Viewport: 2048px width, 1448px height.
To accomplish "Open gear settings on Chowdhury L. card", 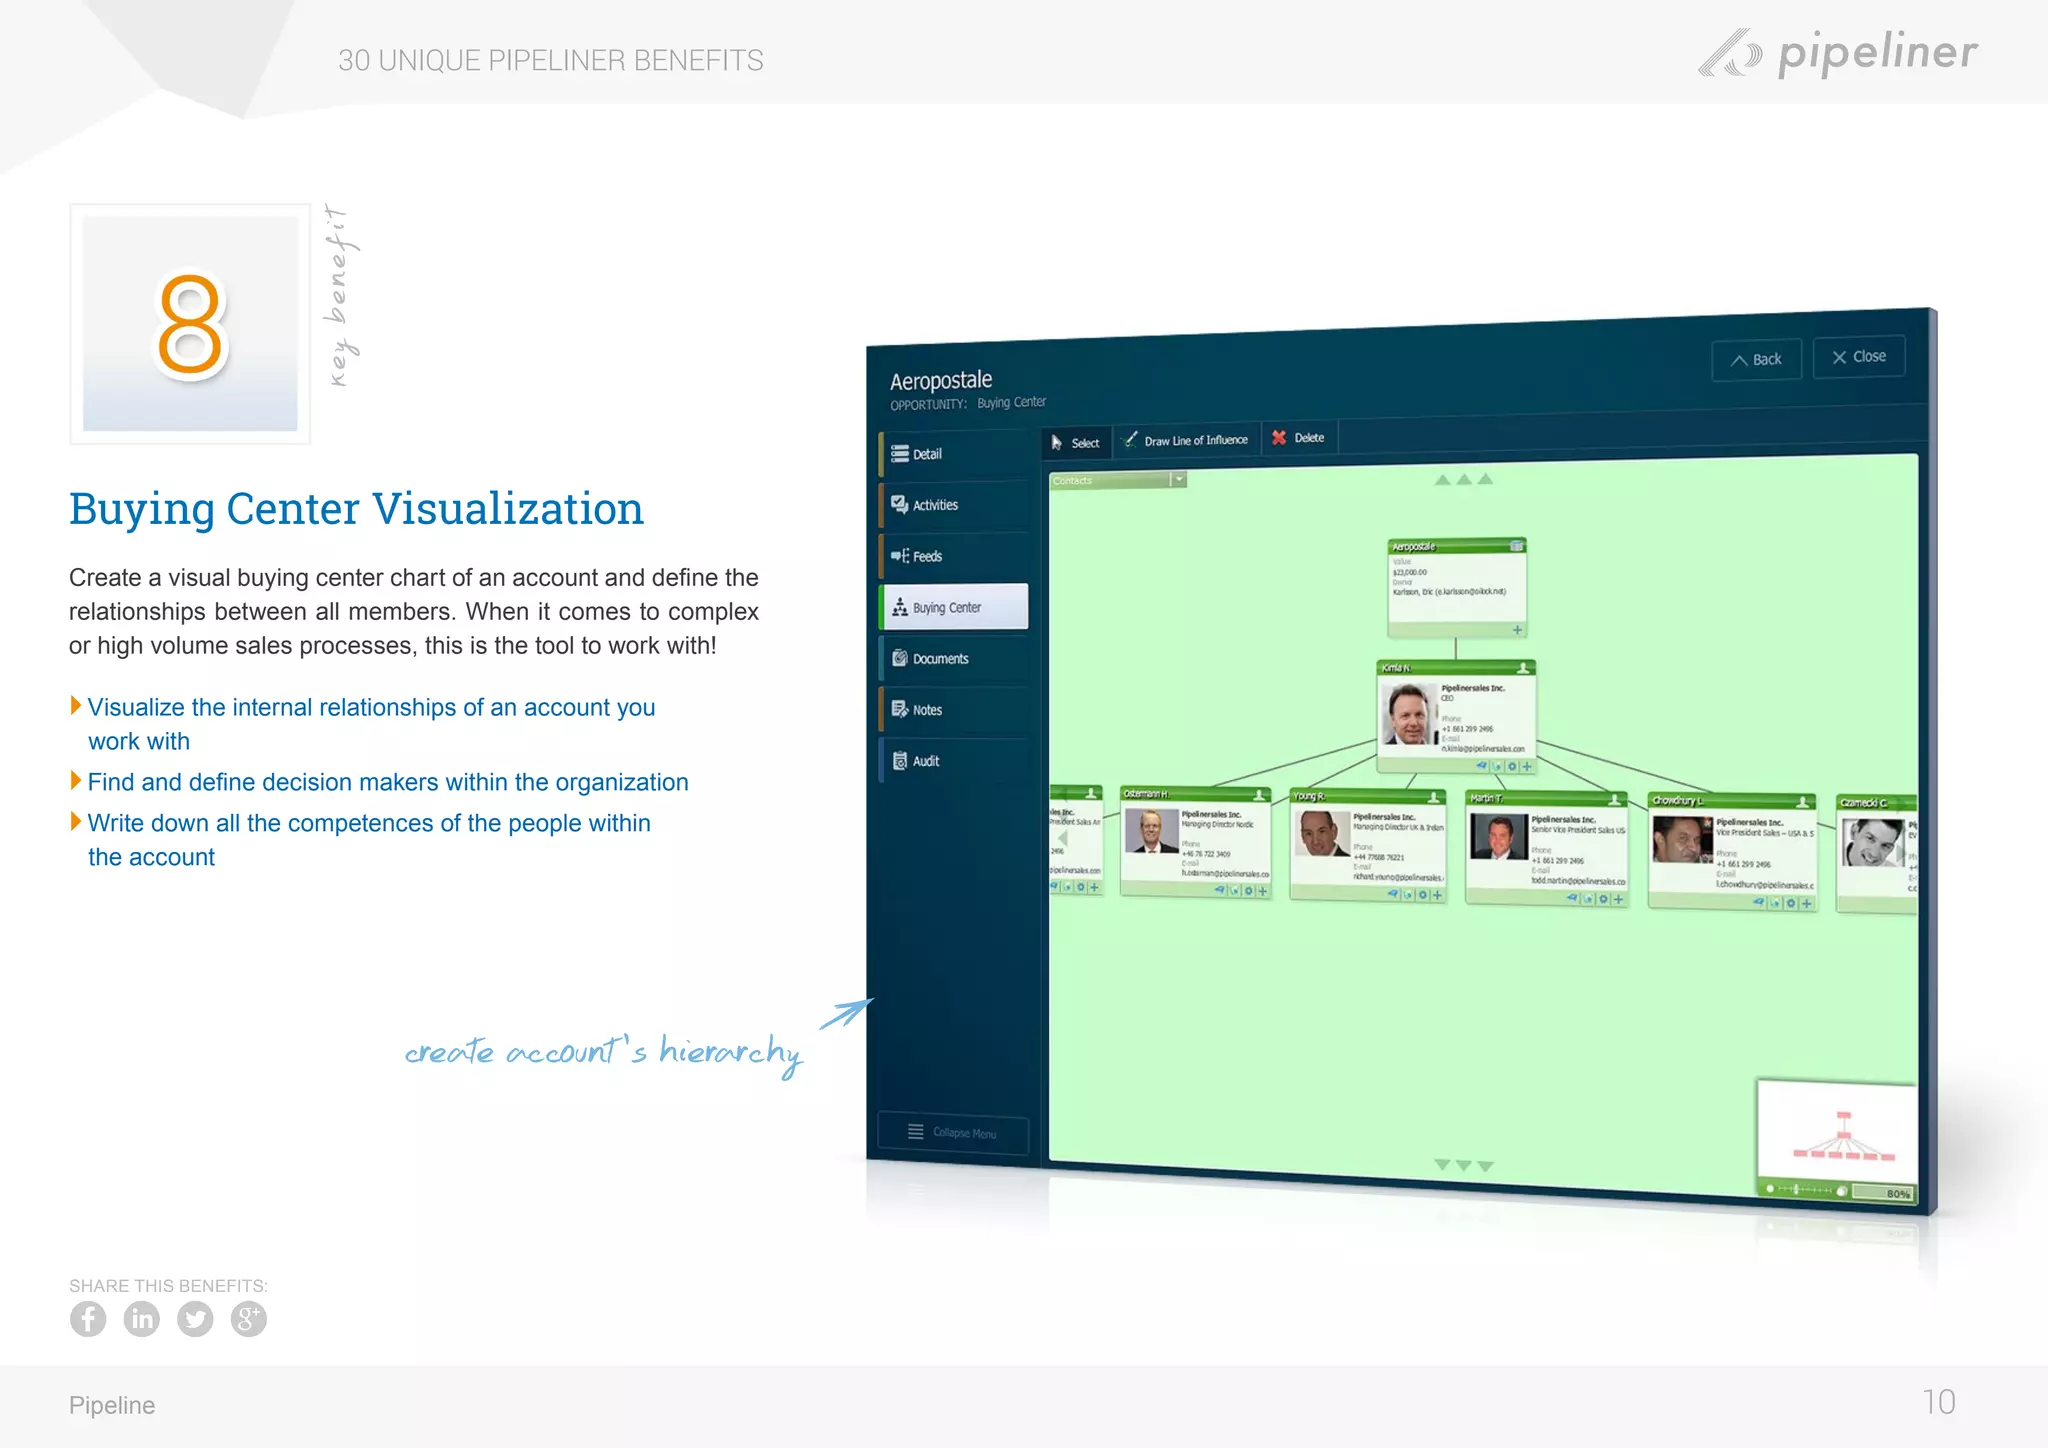I will click(1791, 903).
